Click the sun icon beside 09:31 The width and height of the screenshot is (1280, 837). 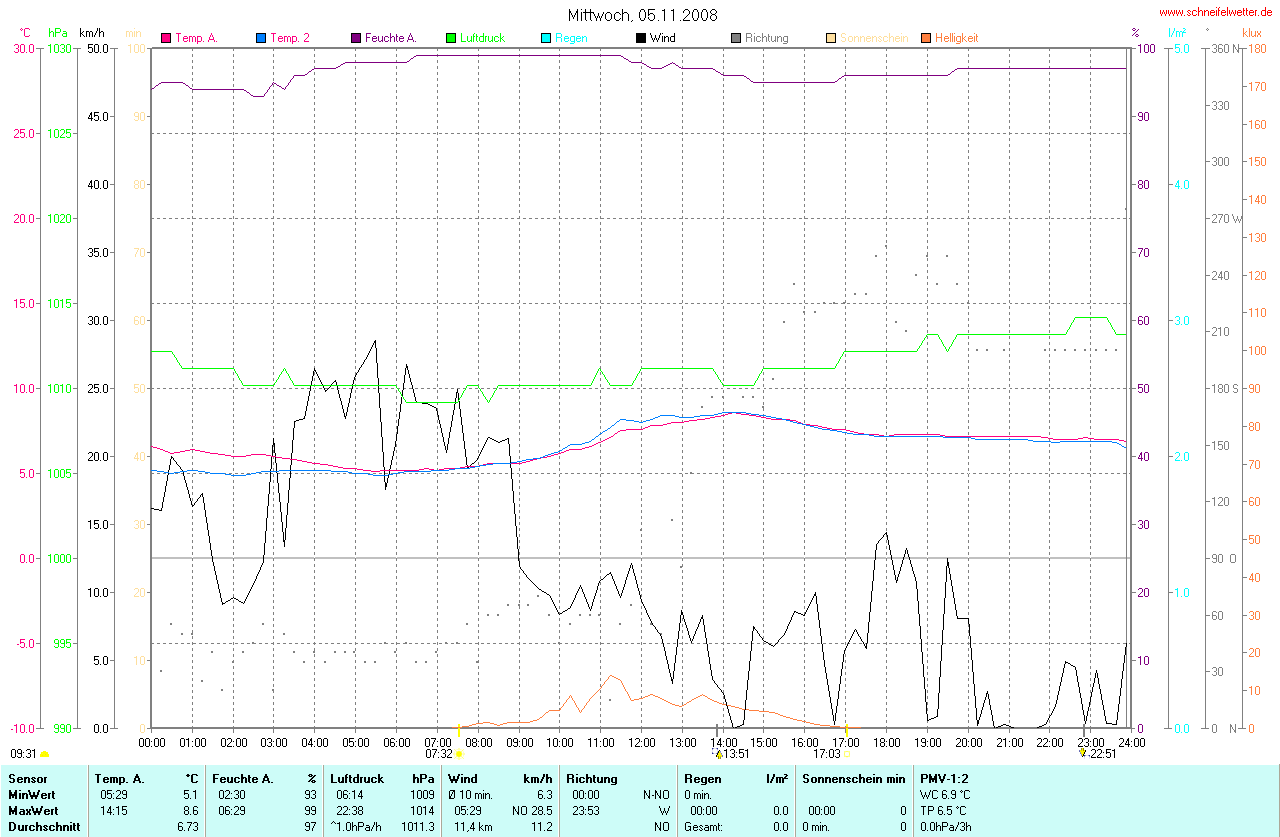coord(44,754)
